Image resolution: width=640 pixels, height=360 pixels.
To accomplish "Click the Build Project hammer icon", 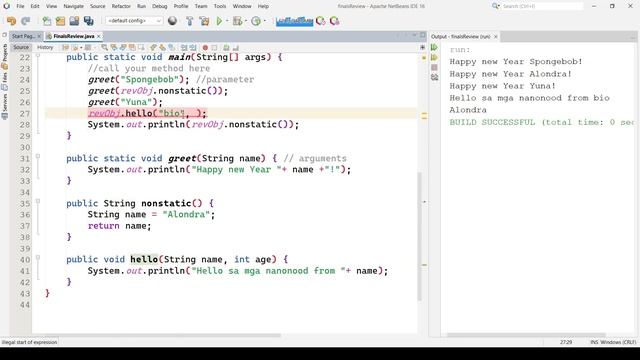I will [x=189, y=21].
